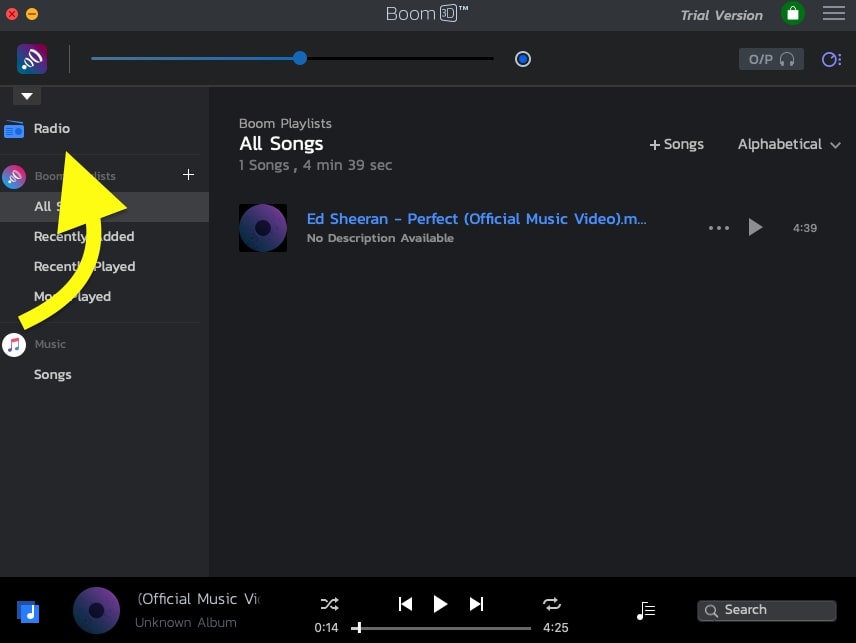Image resolution: width=856 pixels, height=643 pixels.
Task: Select Recently Played in the sidebar
Action: (85, 266)
